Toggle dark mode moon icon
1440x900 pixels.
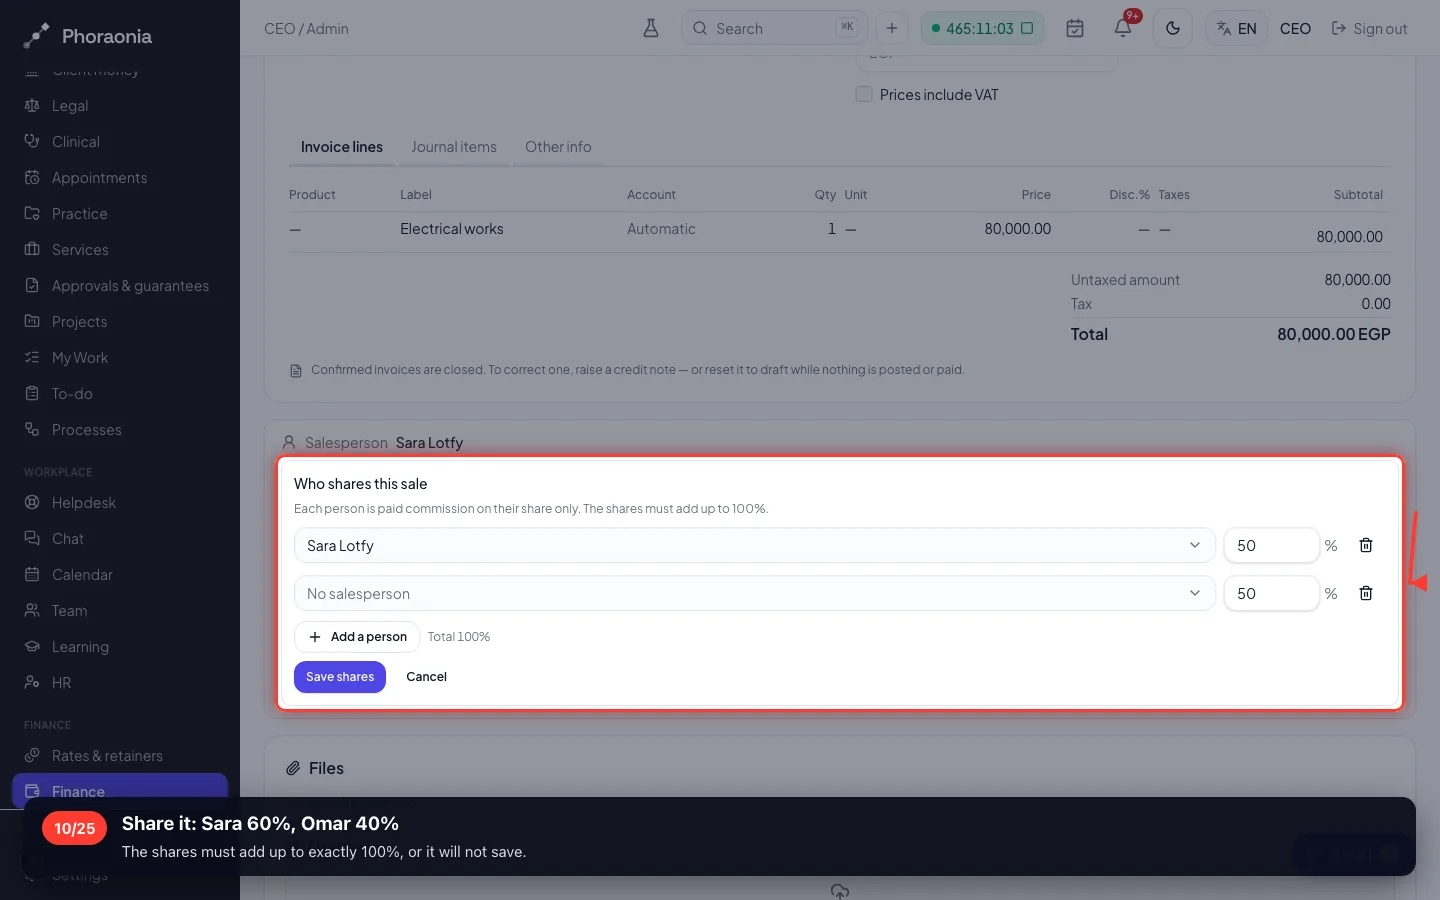click(1173, 28)
